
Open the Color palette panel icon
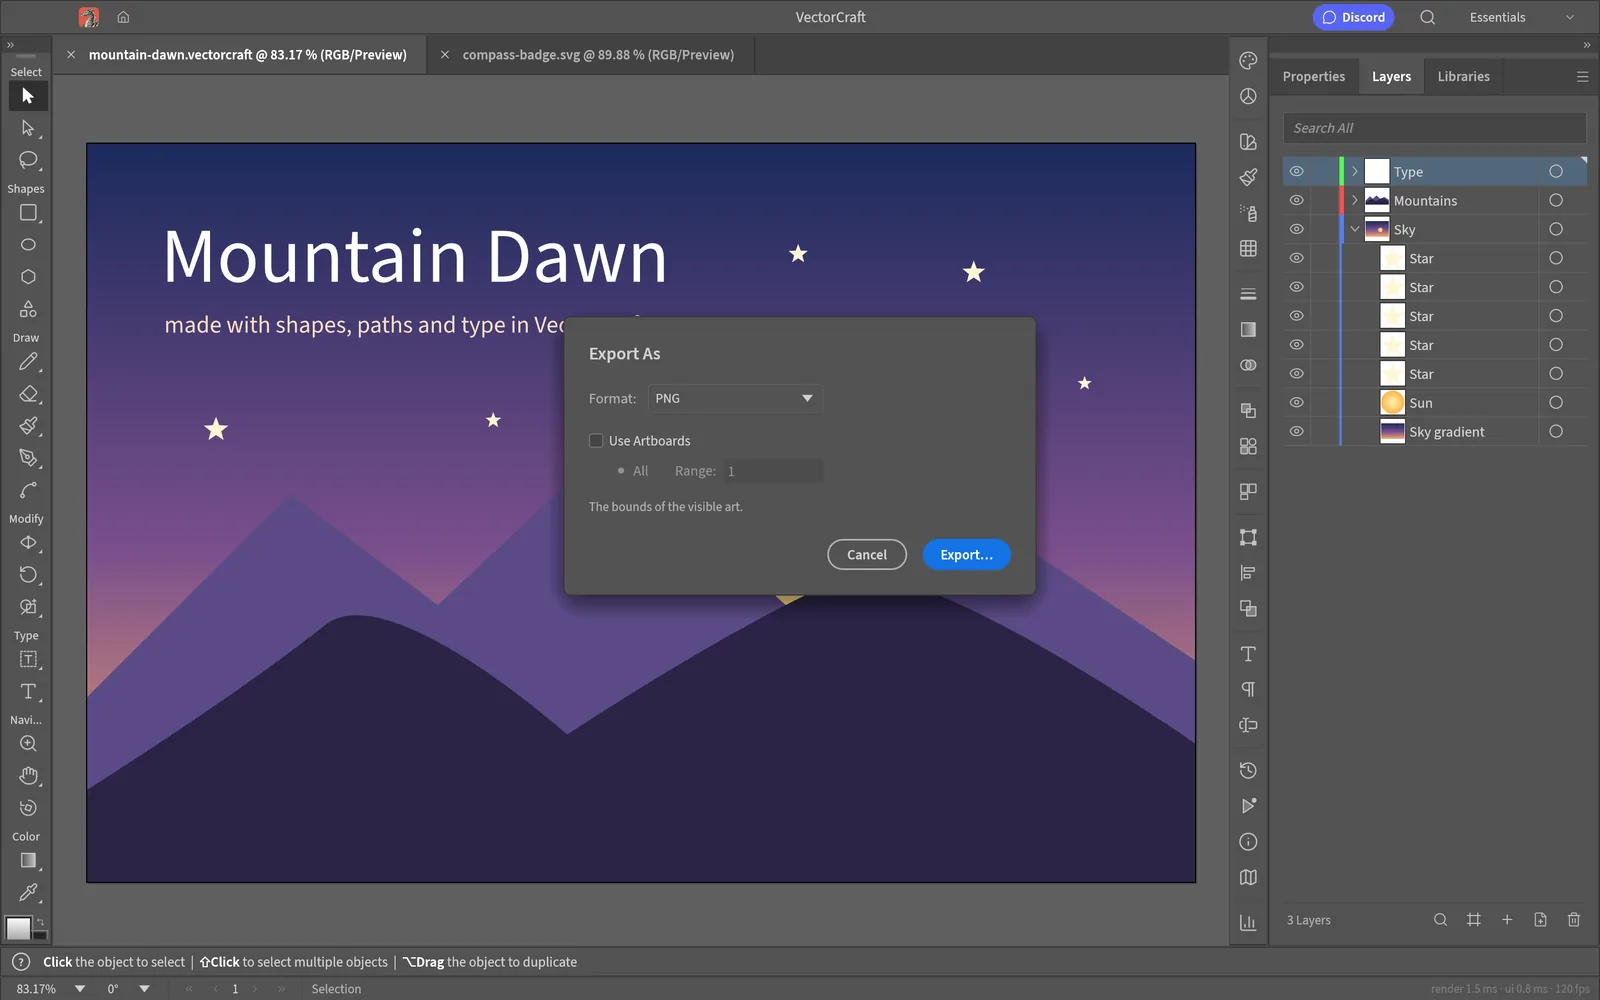point(1248,61)
